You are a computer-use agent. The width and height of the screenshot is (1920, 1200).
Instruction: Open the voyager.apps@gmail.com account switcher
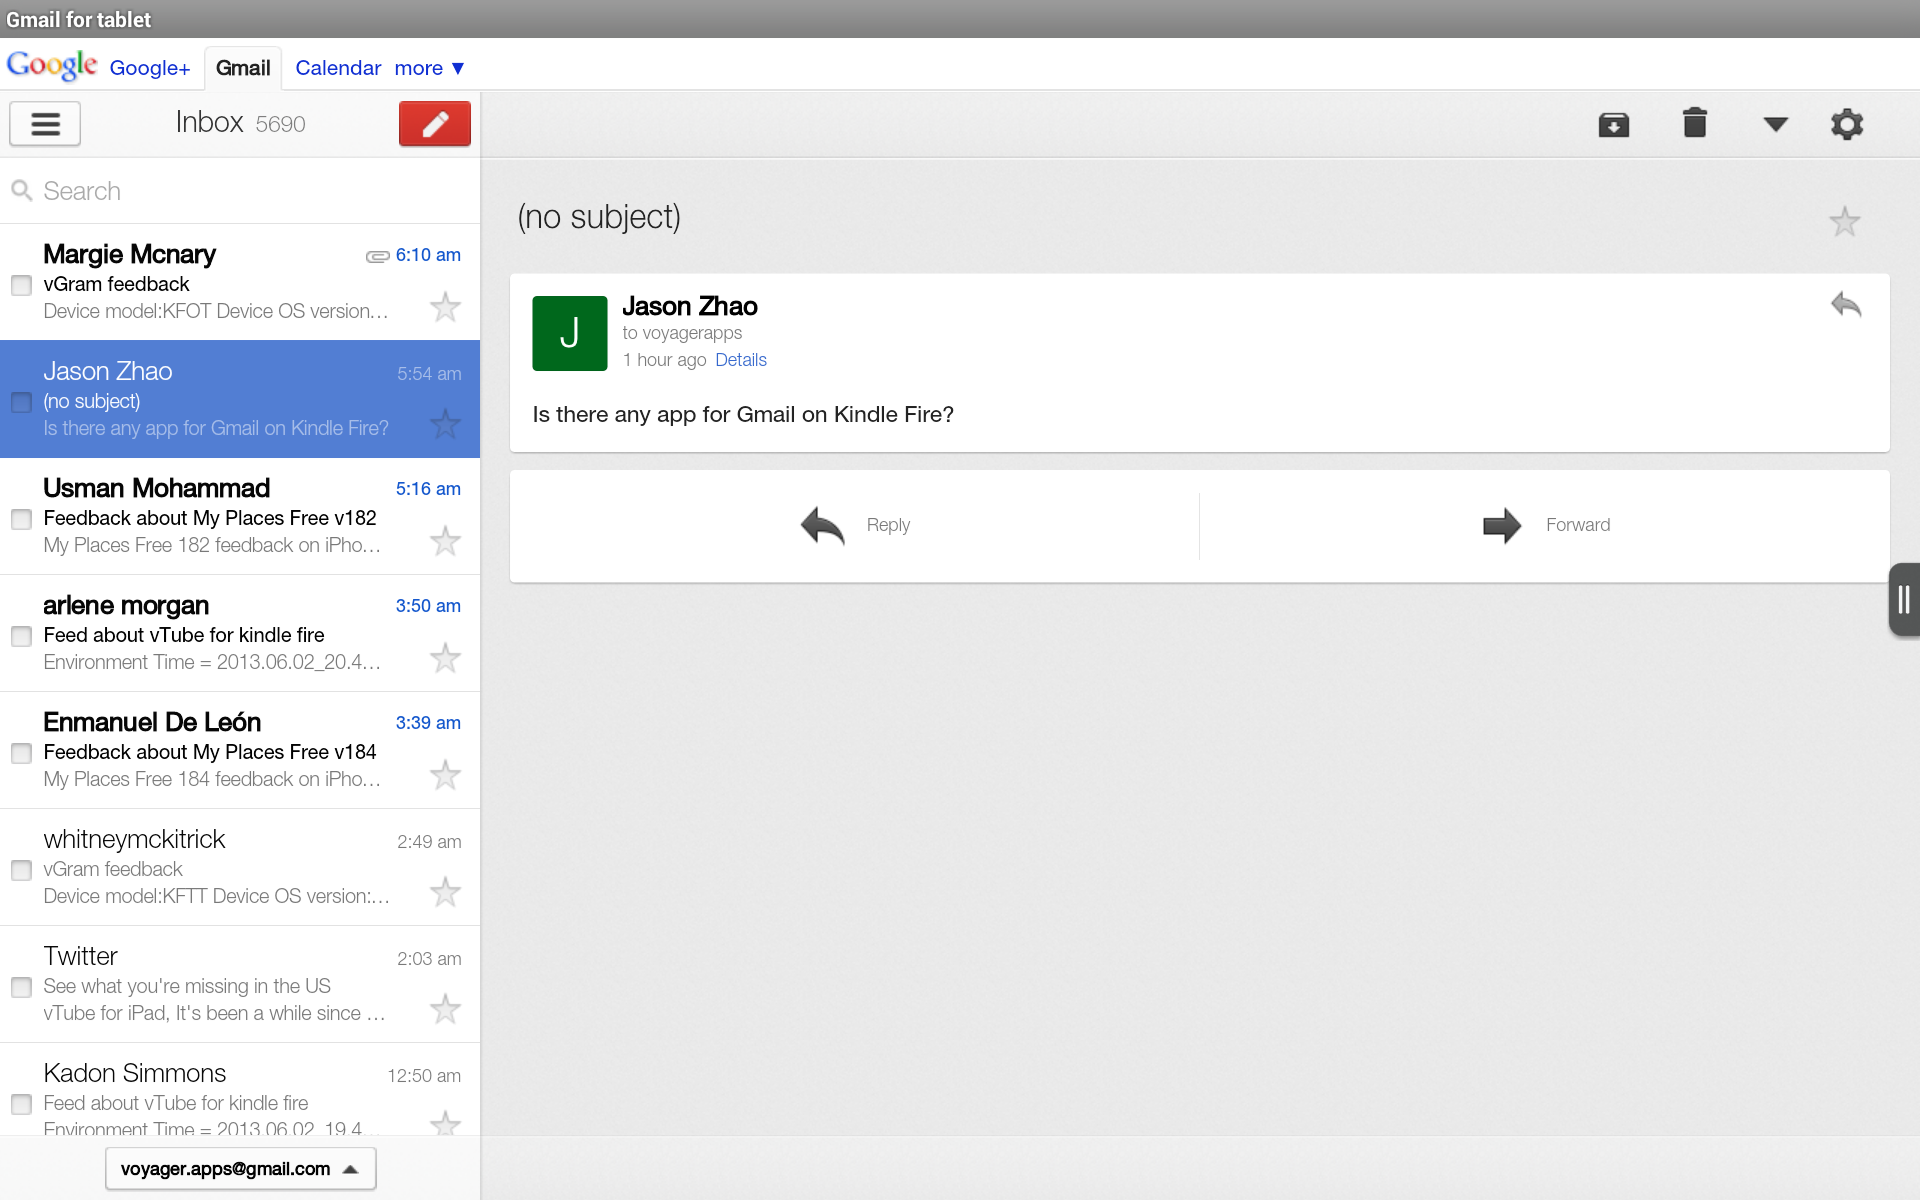tap(240, 1168)
